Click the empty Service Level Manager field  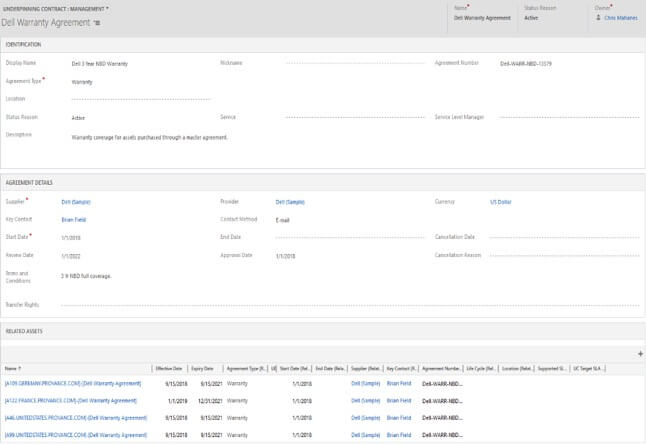coord(569,117)
